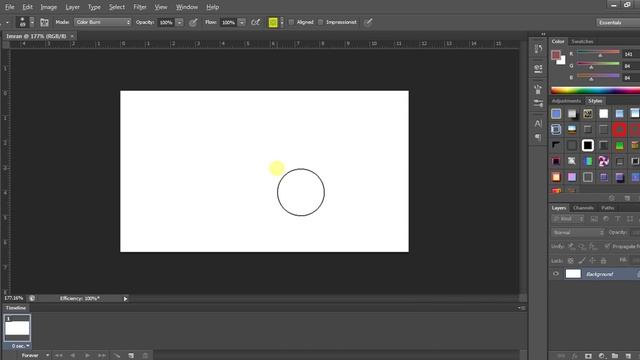Filter layers by type layers icon
Screen dimensions: 640x360
(618, 219)
